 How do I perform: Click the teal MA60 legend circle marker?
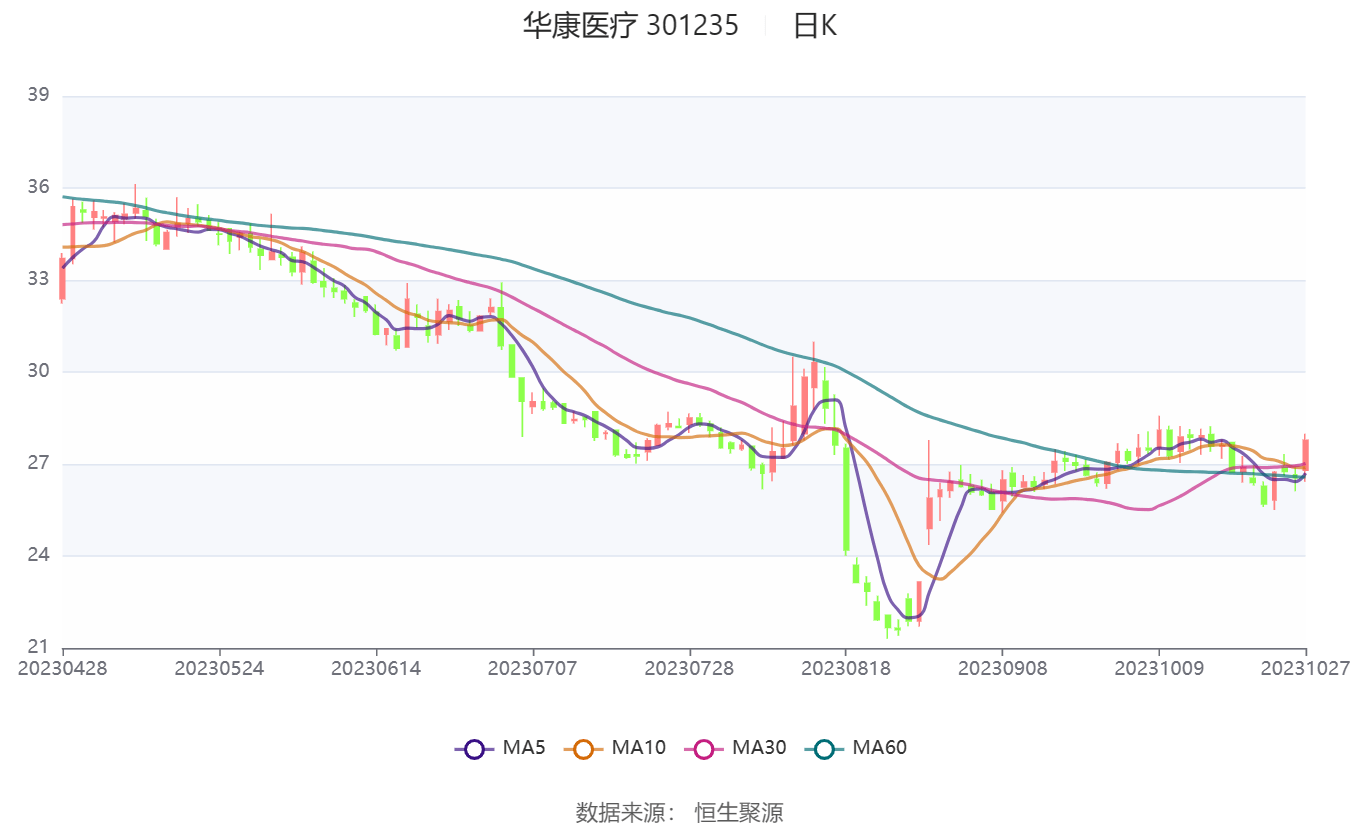824,748
